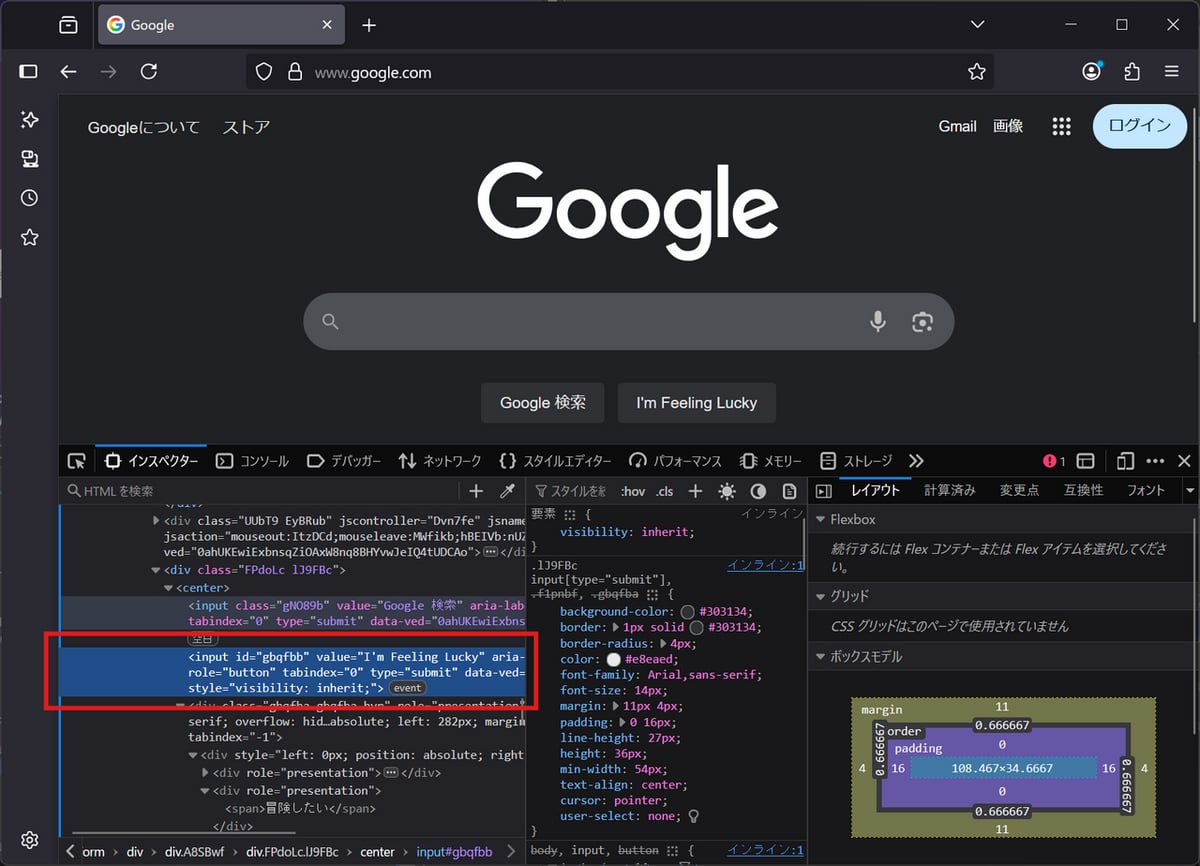1200x866 pixels.
Task: Switch to the コンソール tab
Action: (253, 461)
